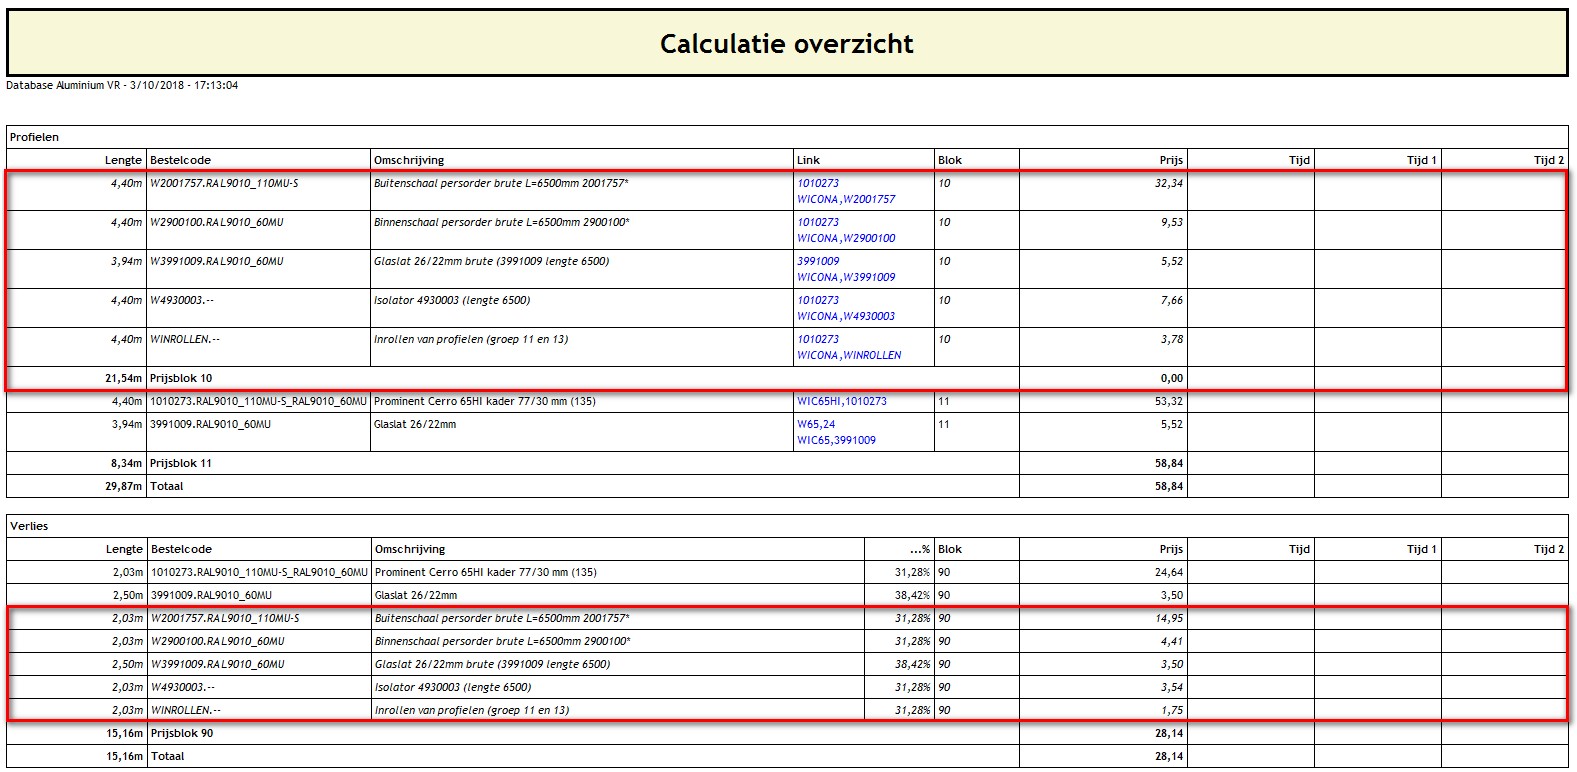The width and height of the screenshot is (1577, 772).
Task: Select the price 9,53
Action: click(x=1172, y=222)
